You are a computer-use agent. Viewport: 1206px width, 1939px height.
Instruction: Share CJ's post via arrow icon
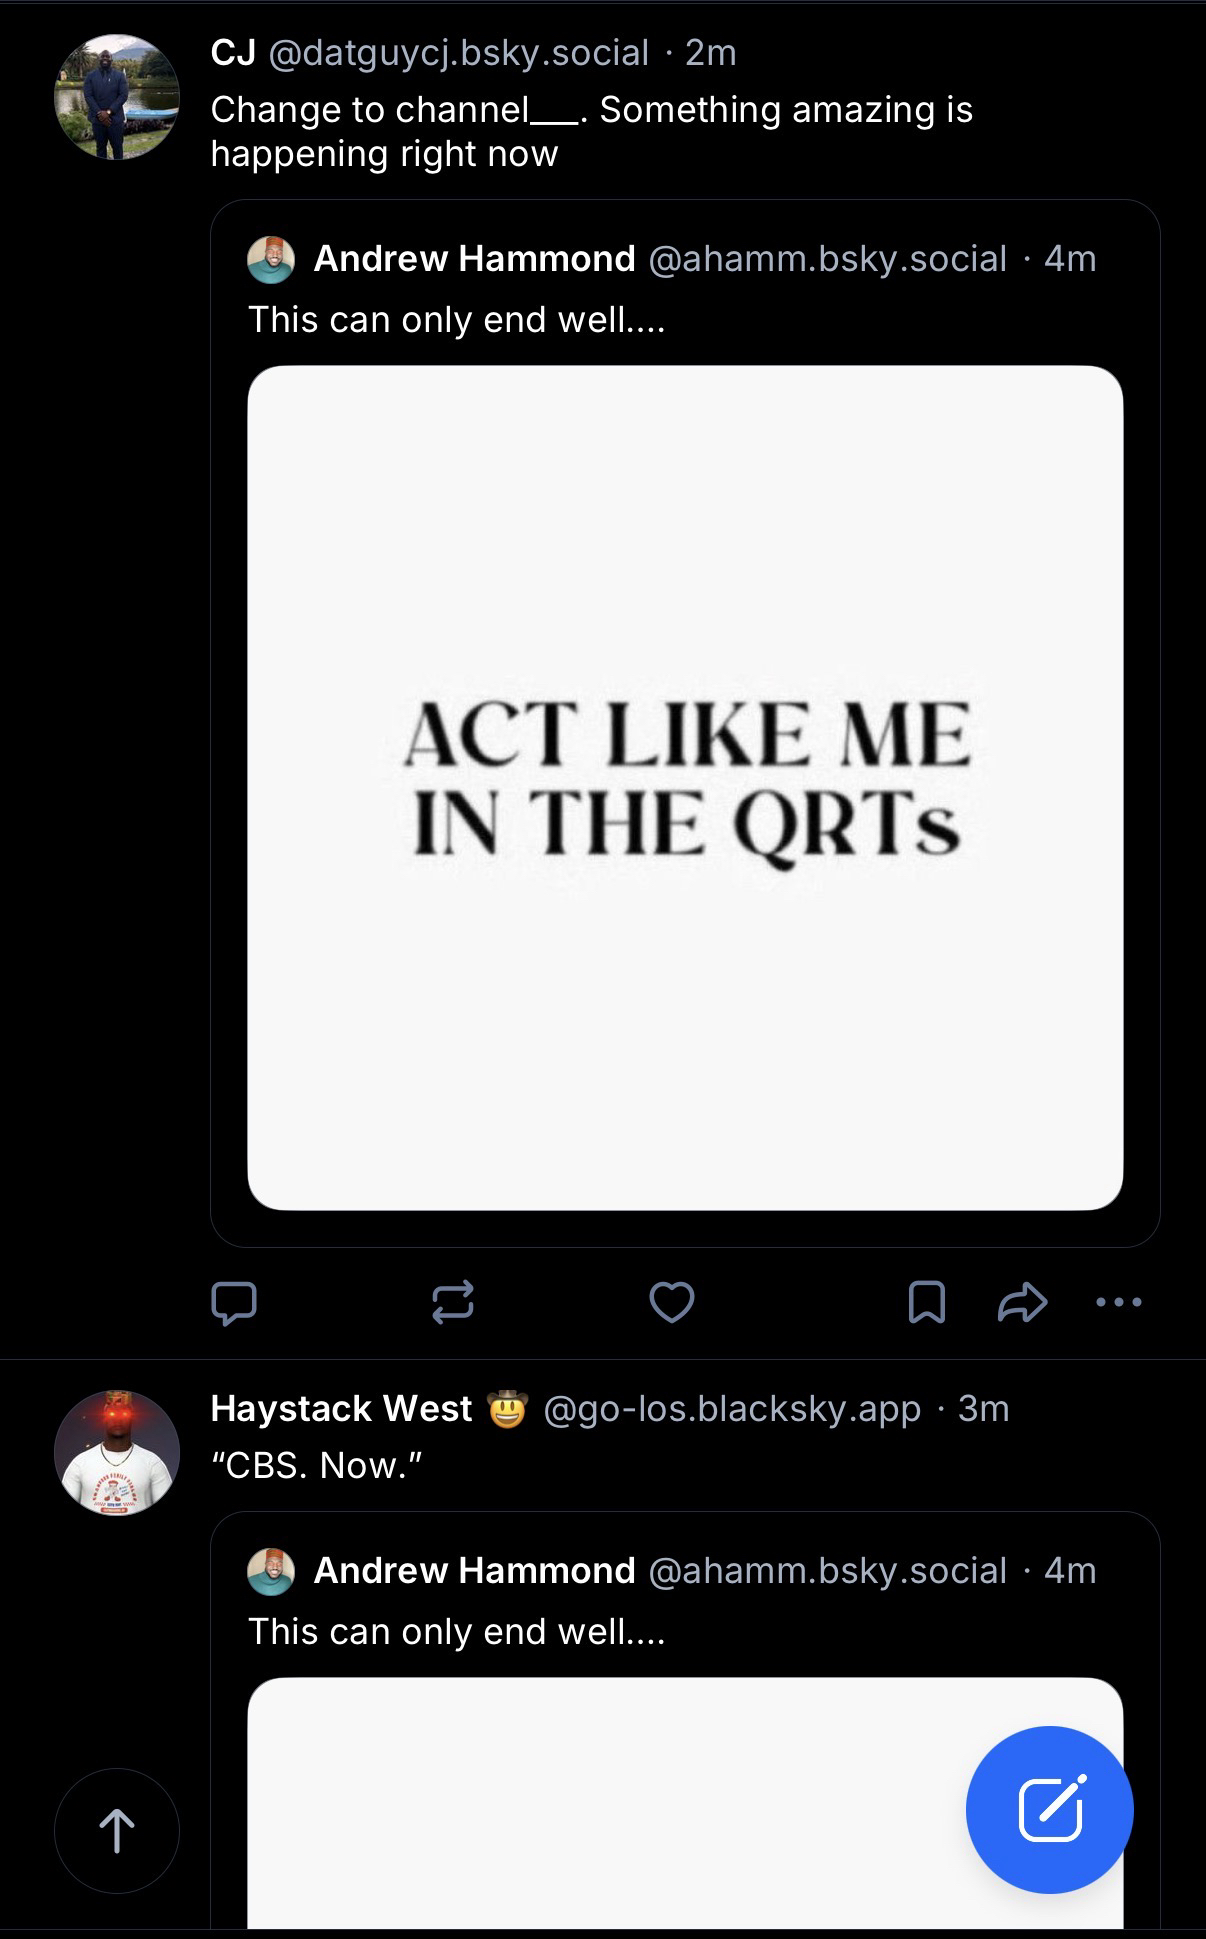pyautogui.click(x=1022, y=1302)
